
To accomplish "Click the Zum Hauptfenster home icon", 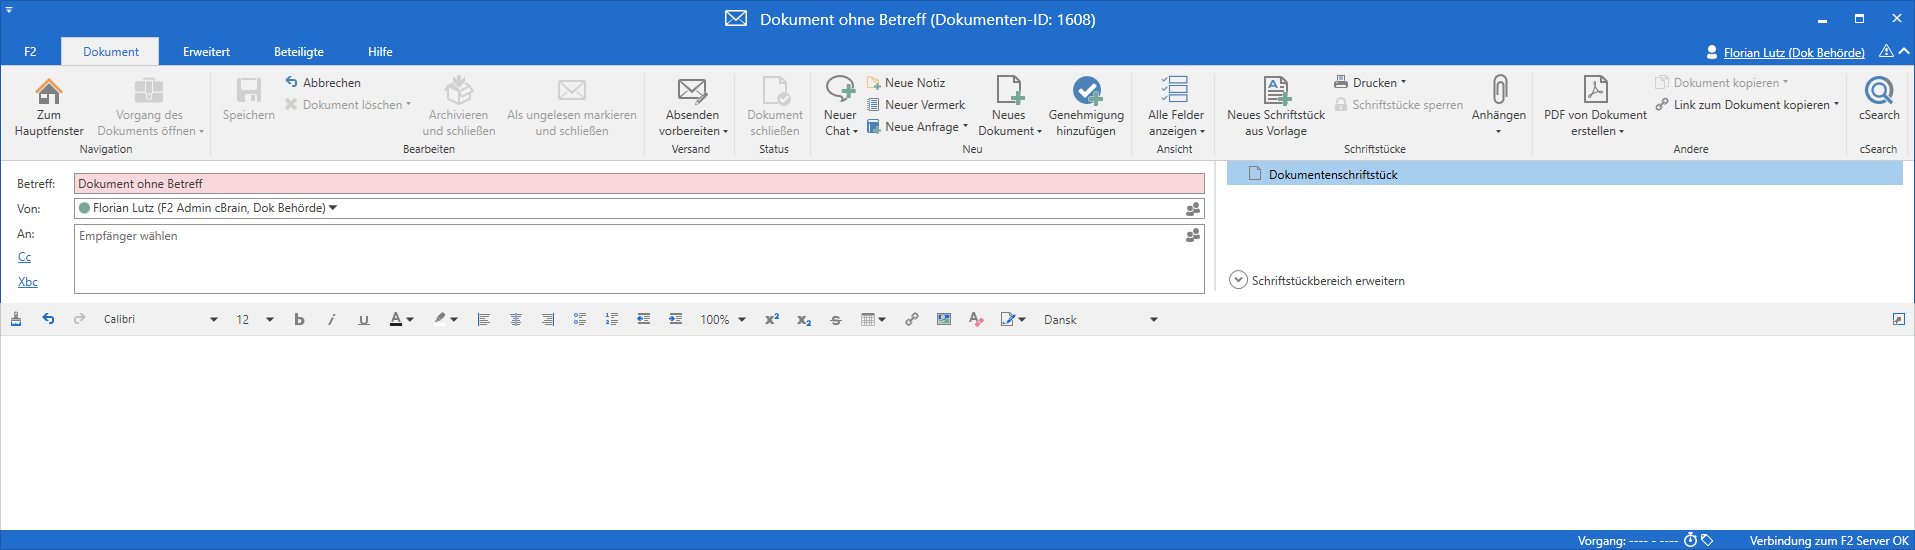I will click(49, 92).
